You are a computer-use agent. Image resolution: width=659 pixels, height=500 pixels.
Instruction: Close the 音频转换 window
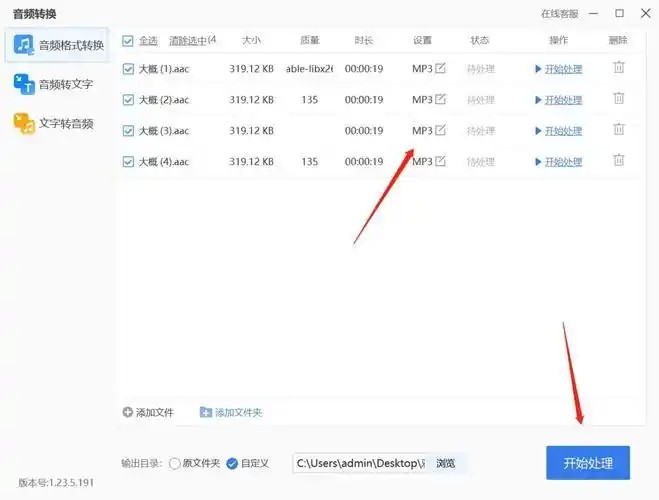pos(646,13)
